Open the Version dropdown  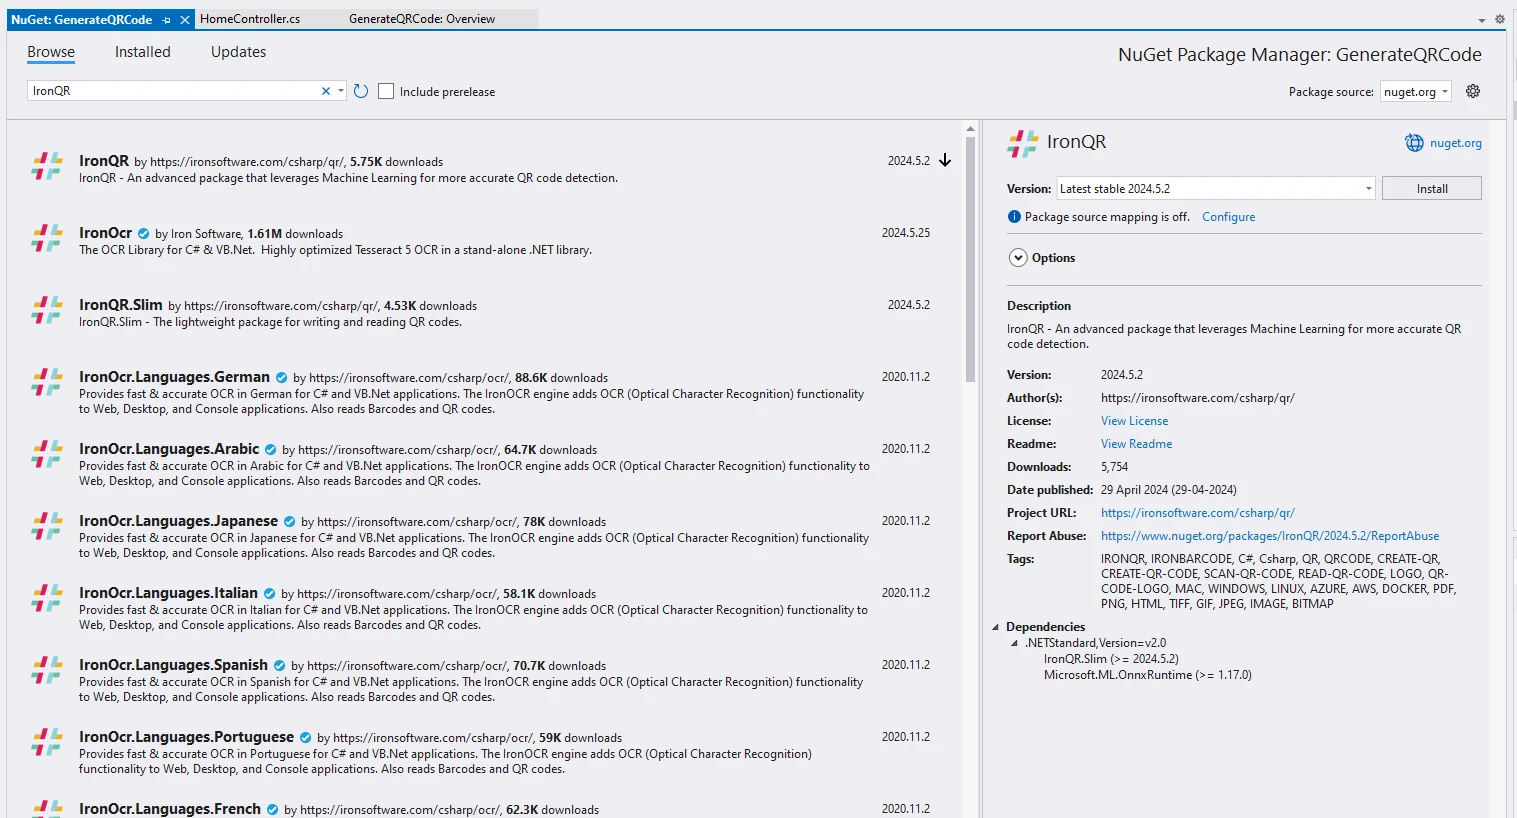coord(1368,189)
